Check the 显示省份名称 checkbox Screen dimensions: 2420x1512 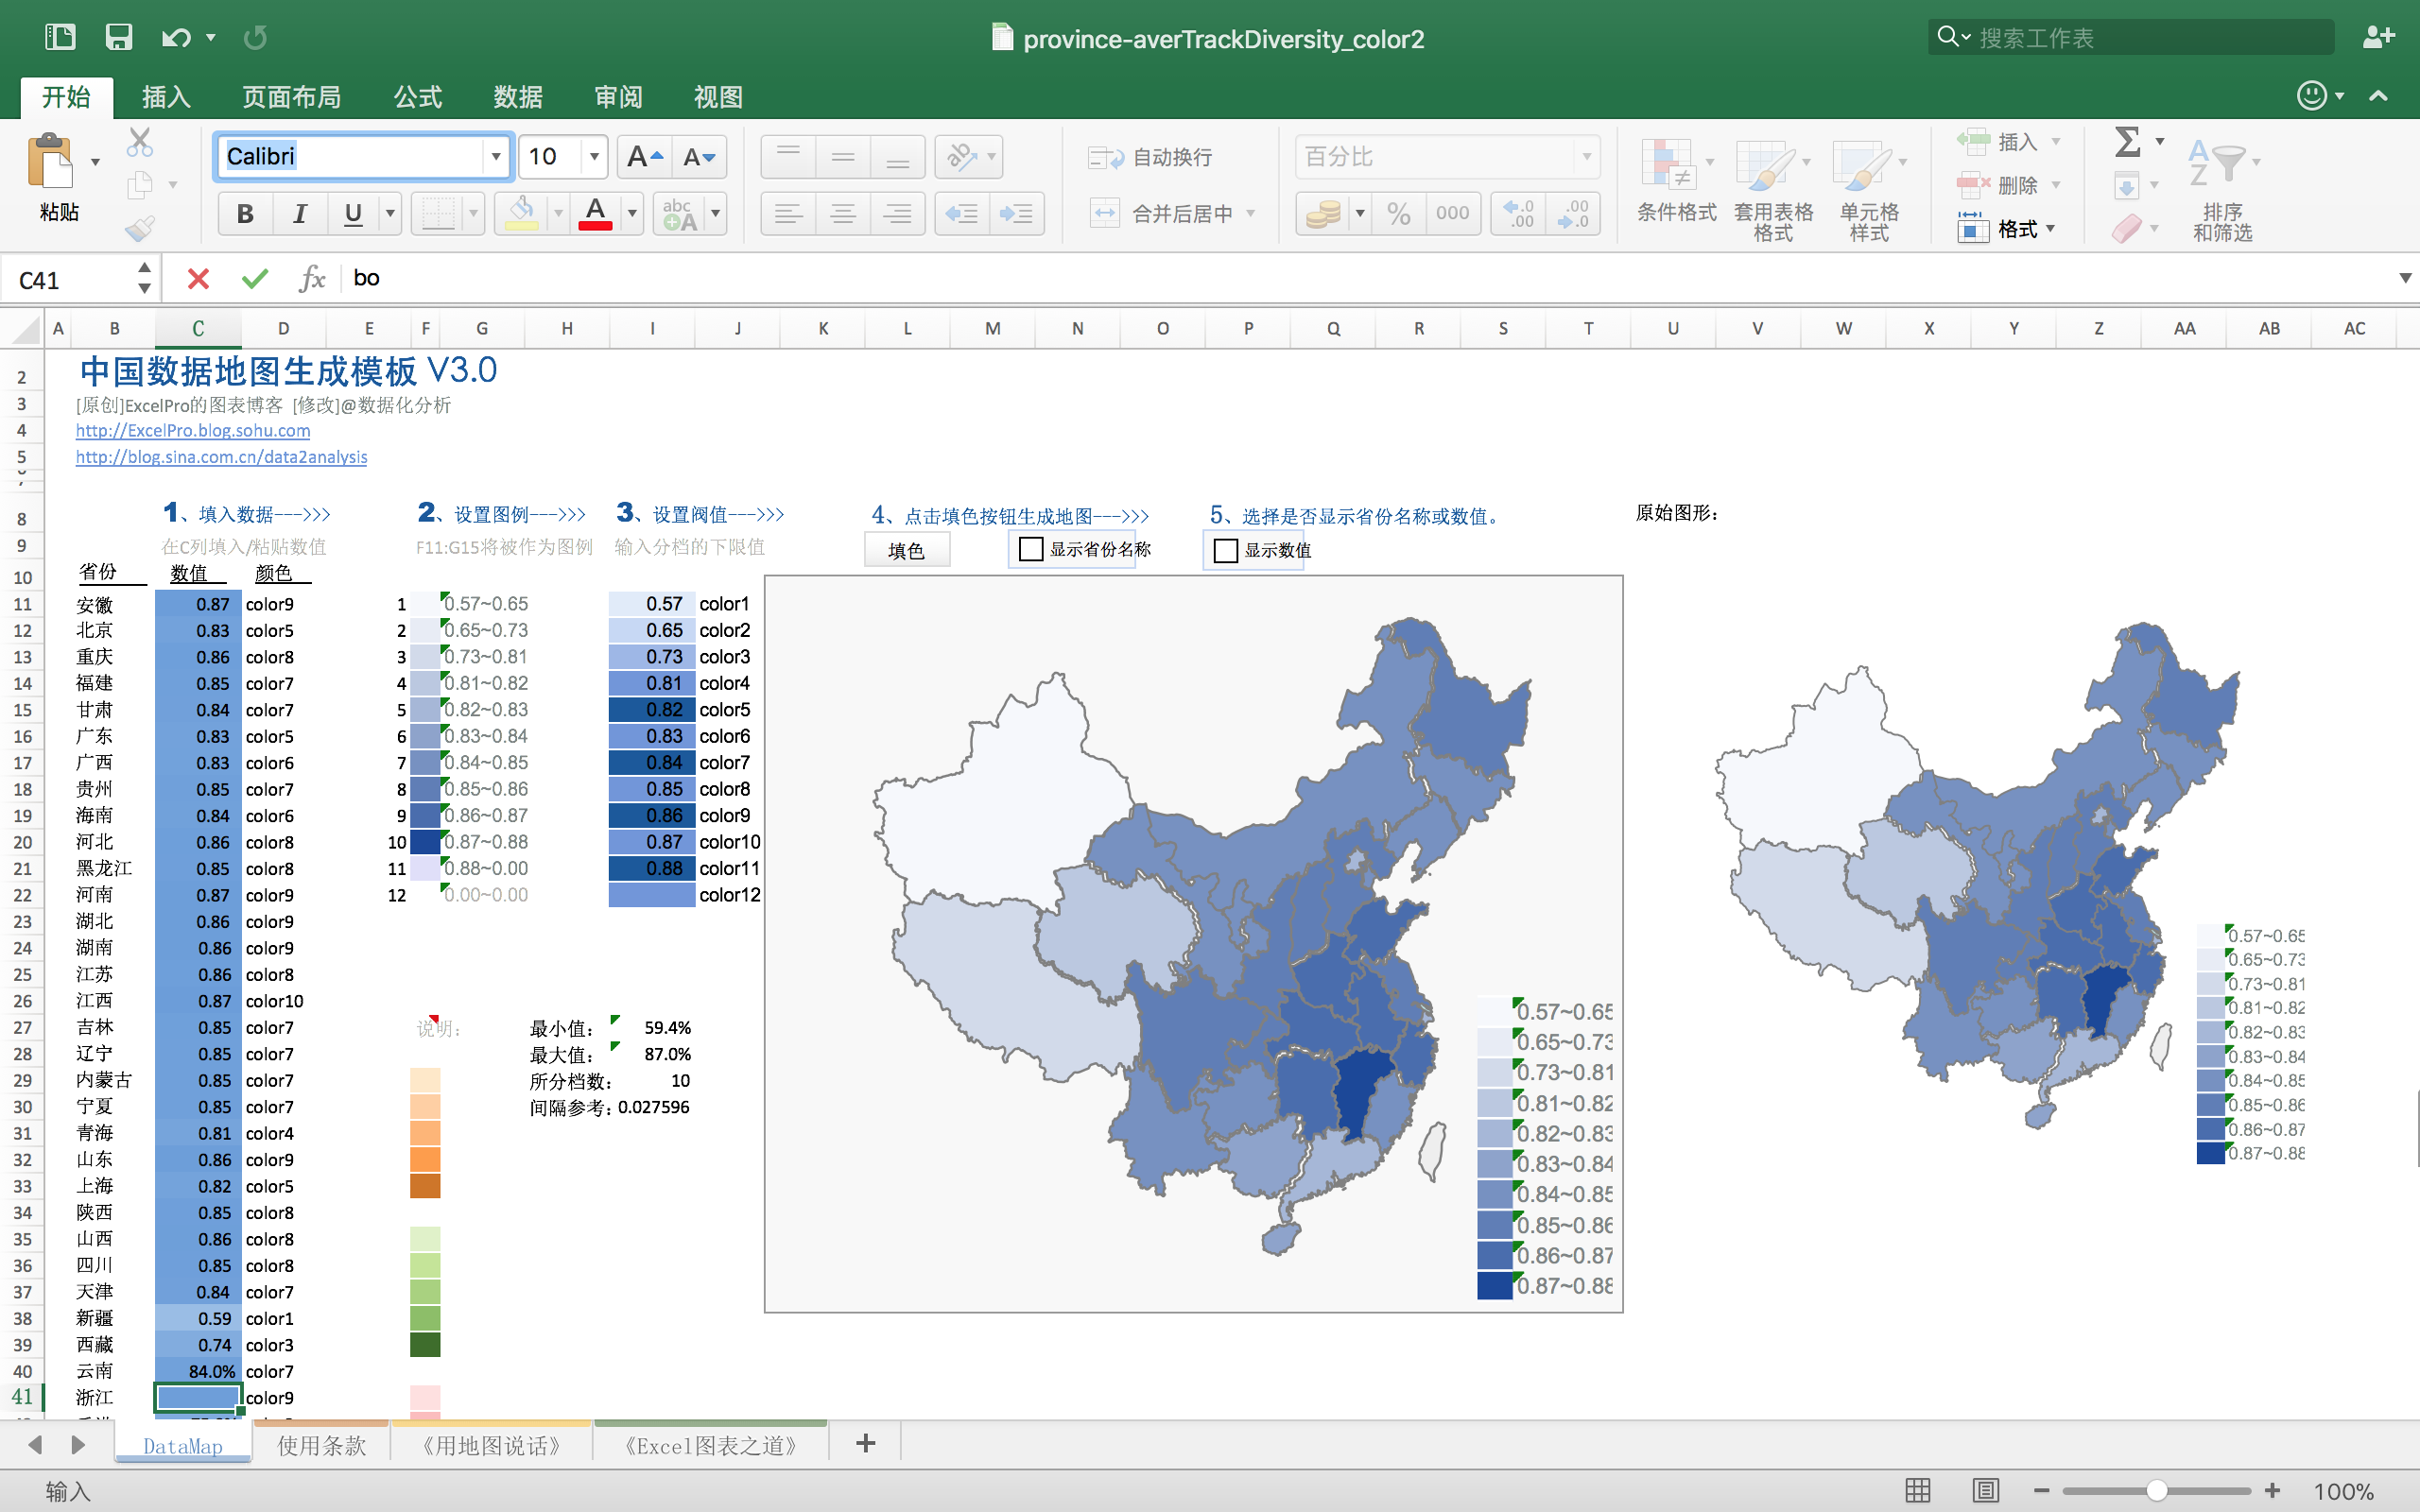coord(1030,549)
